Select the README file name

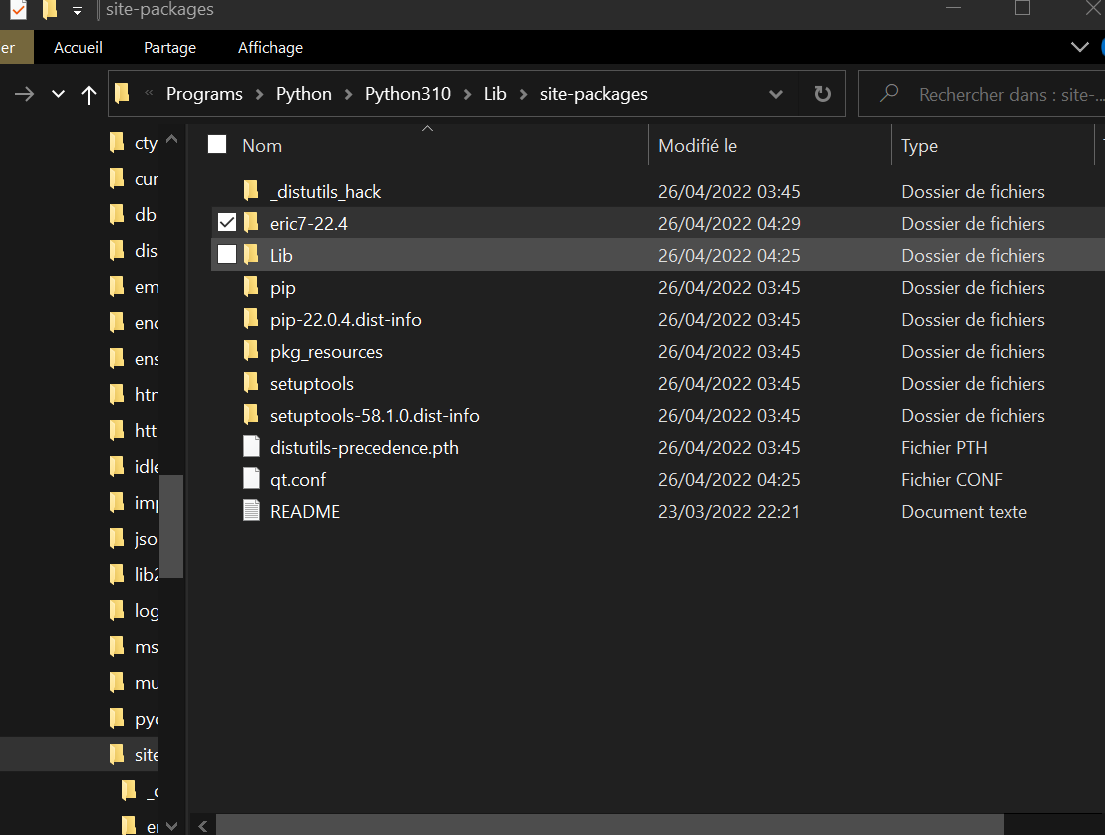tap(305, 512)
